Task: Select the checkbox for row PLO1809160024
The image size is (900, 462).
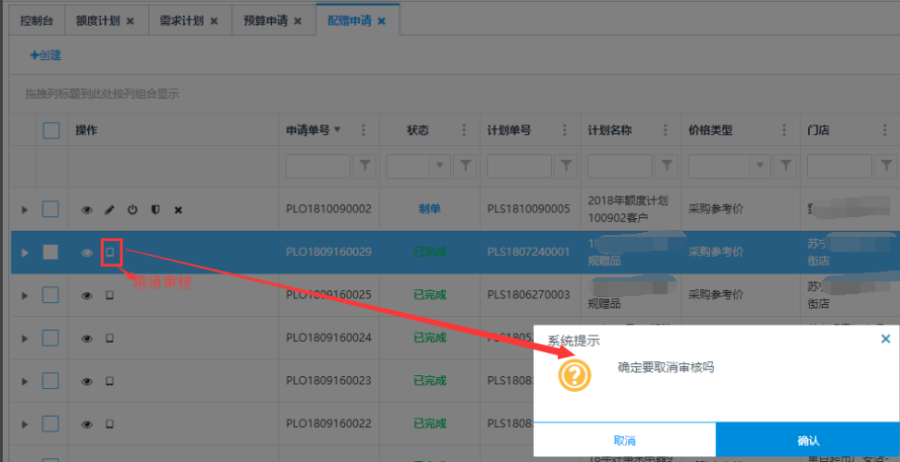Action: [x=51, y=338]
